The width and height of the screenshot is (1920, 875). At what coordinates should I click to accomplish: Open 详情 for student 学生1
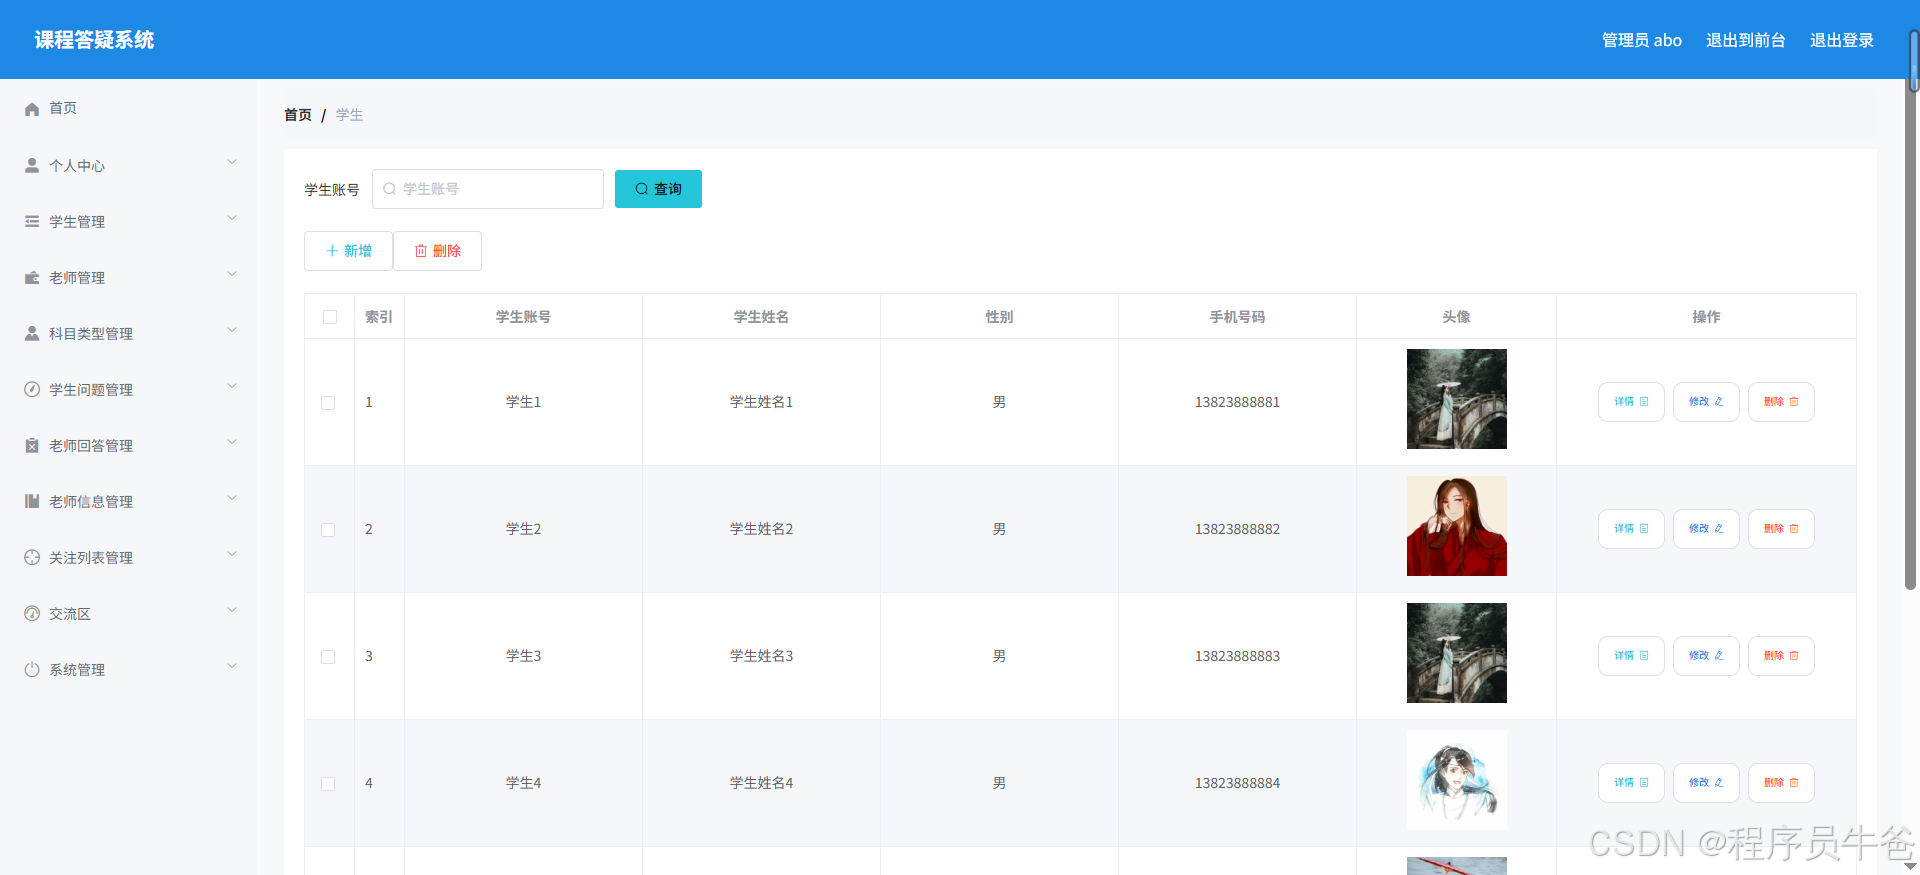pyautogui.click(x=1631, y=402)
